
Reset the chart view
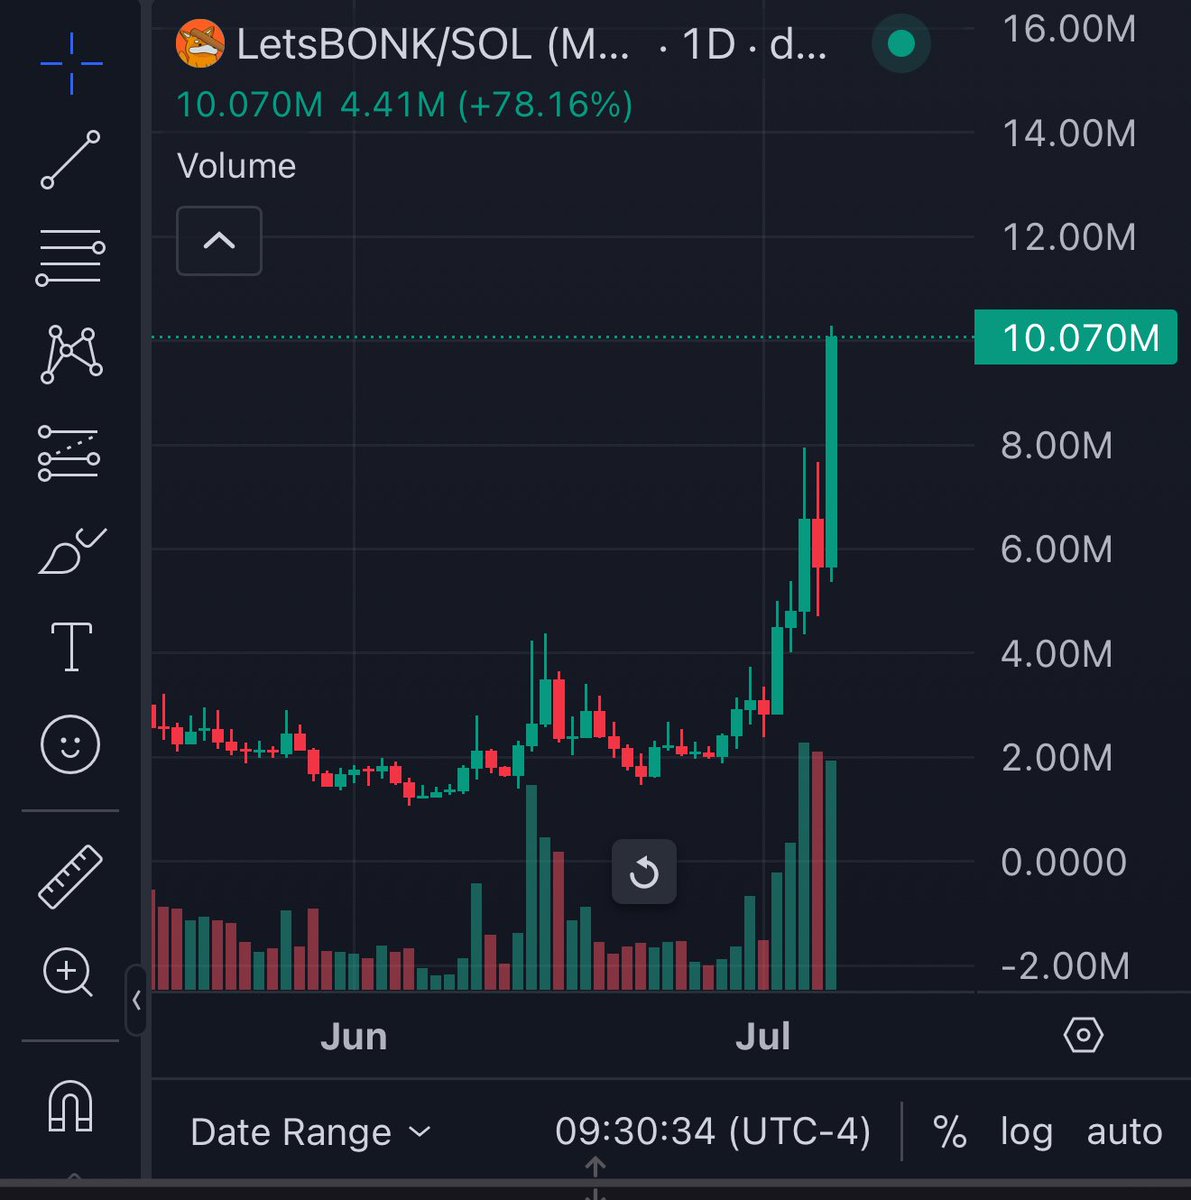pos(644,873)
